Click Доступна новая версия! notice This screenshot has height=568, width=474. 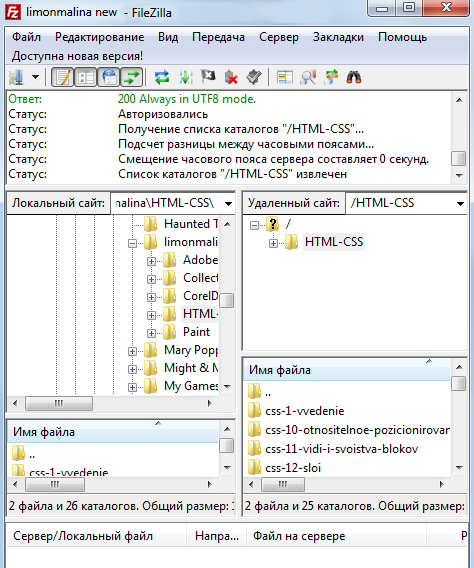click(77, 56)
